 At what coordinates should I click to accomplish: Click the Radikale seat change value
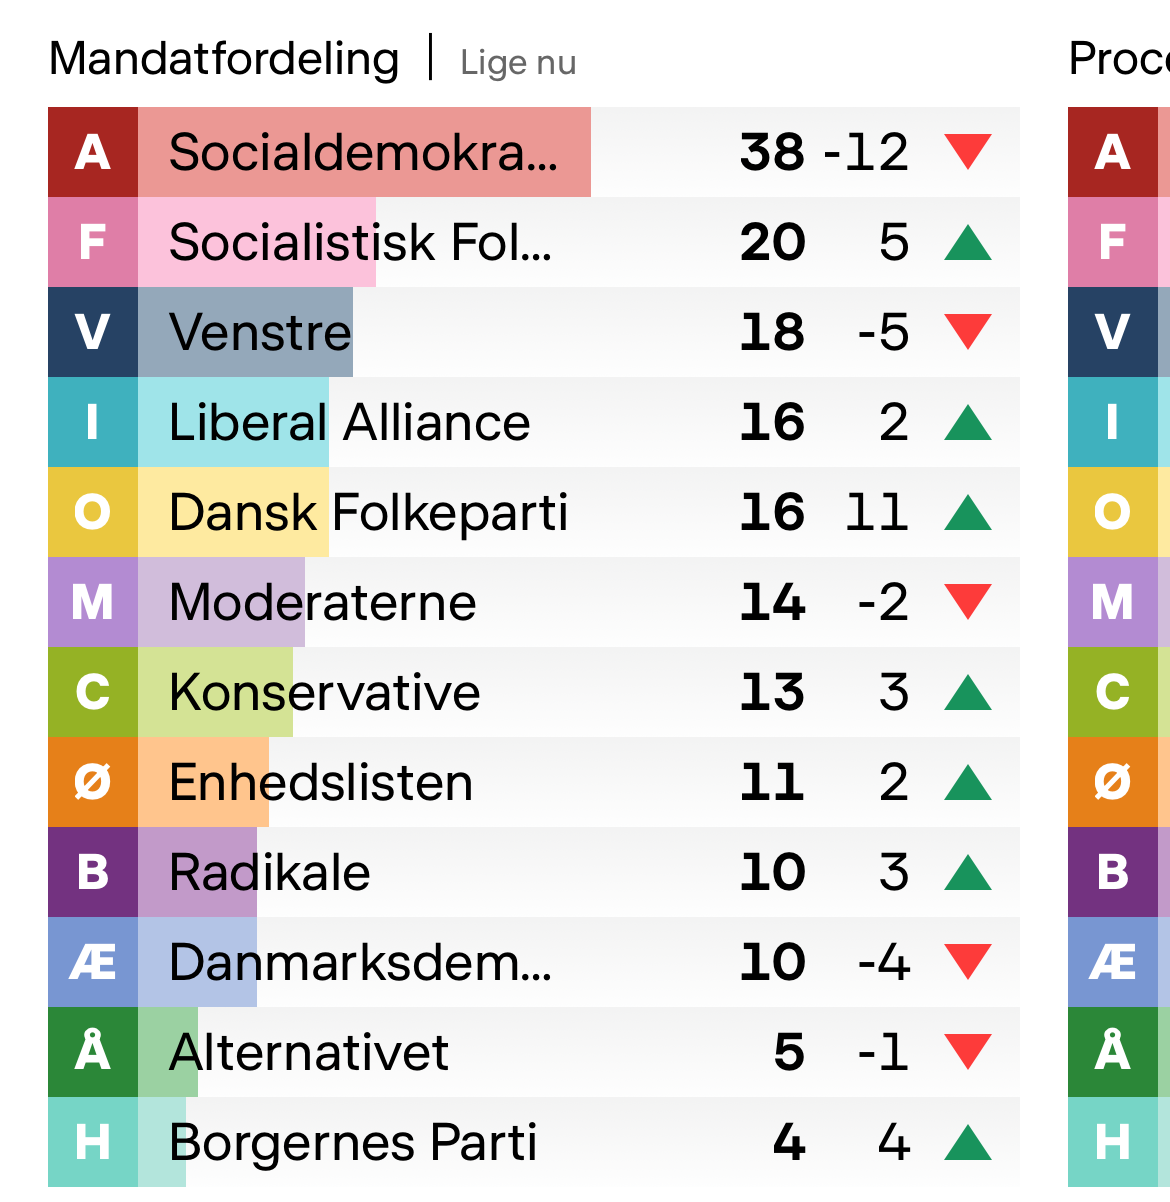pos(893,872)
